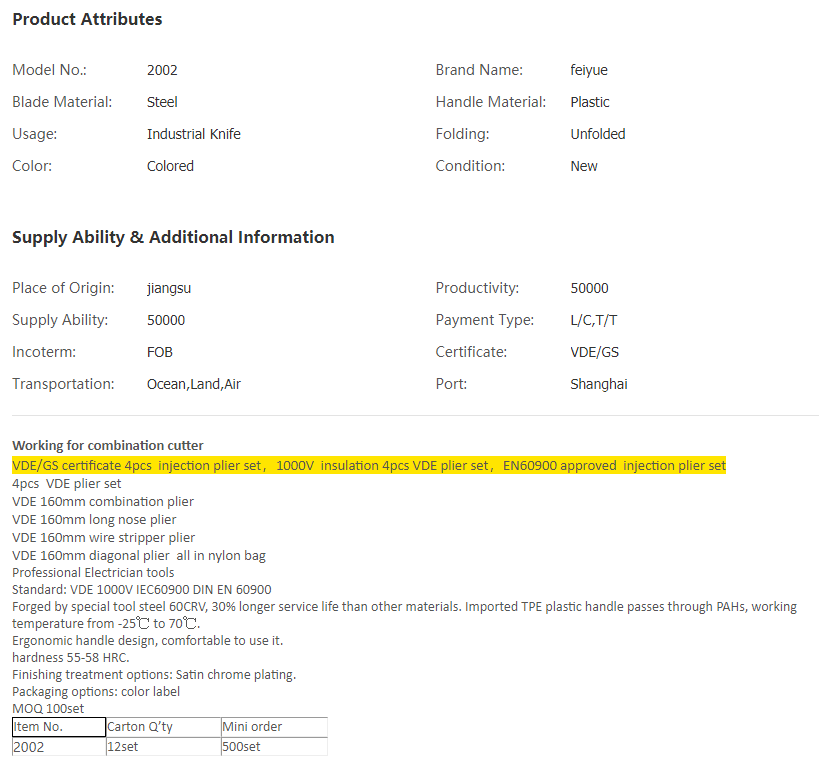Viewport: 819px width, 767px height.
Task: Click the Usage value Industrial Knife
Action: (193, 134)
